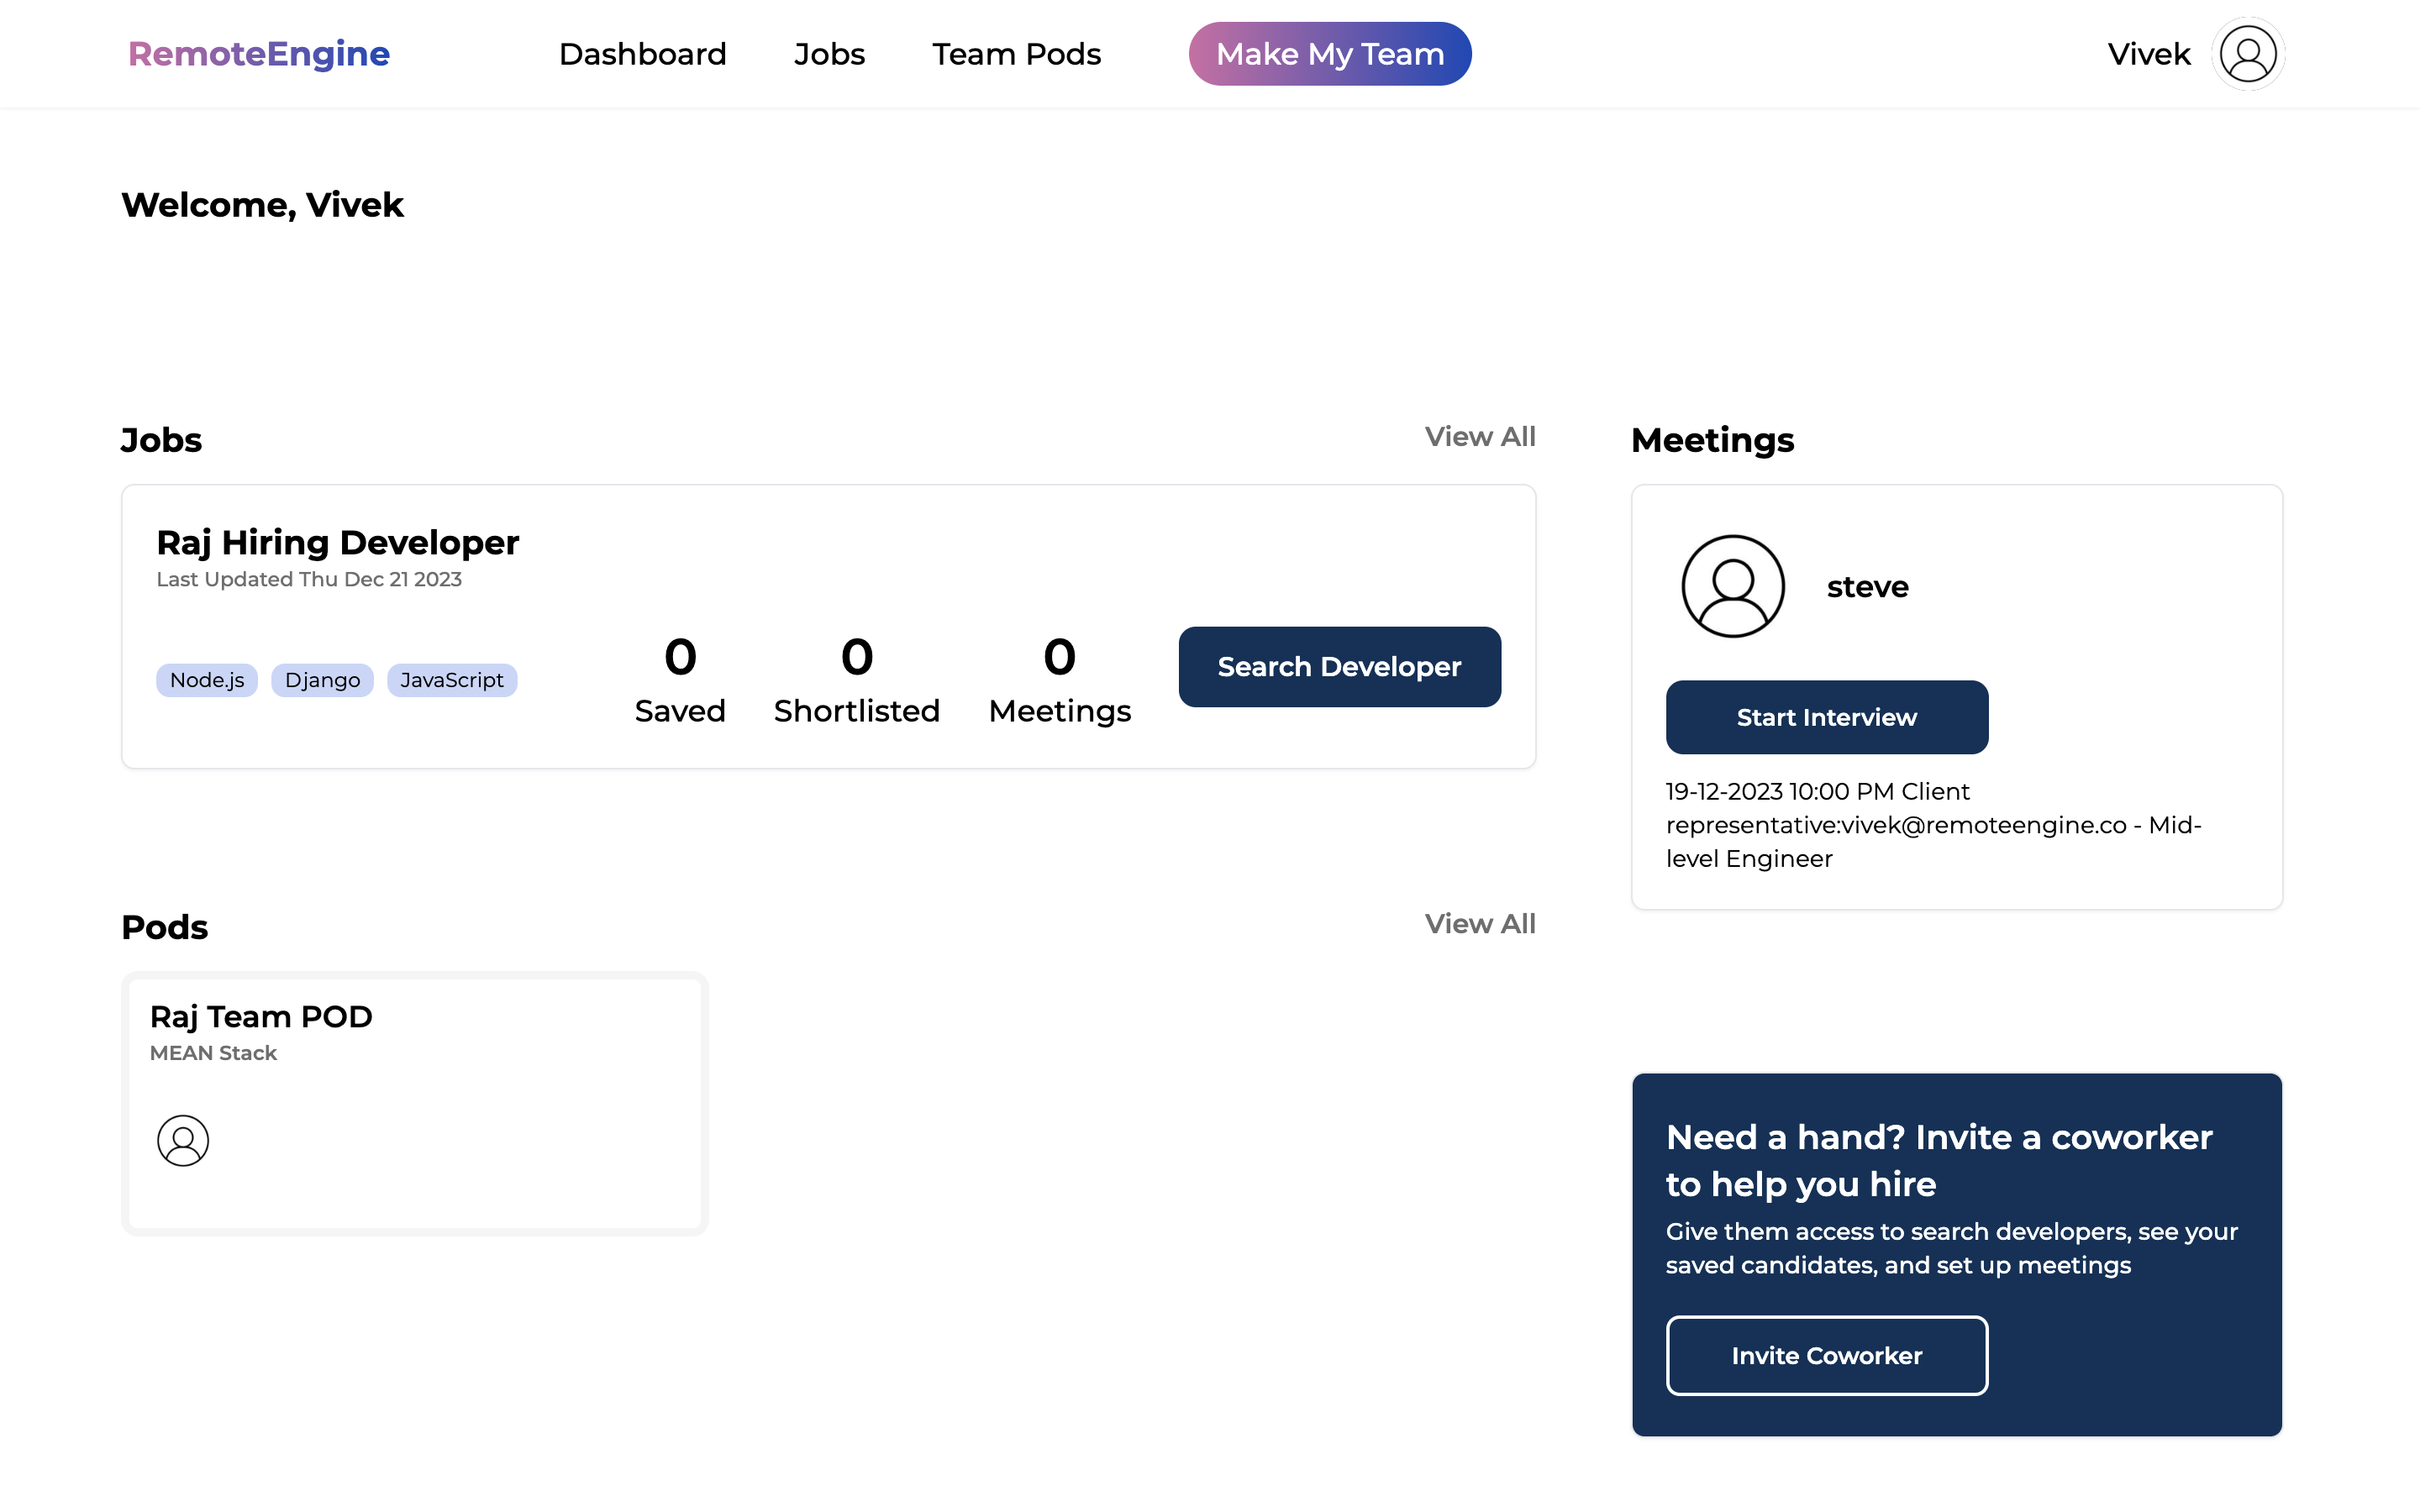2420x1512 pixels.
Task: View All pods link
Action: (x=1479, y=924)
